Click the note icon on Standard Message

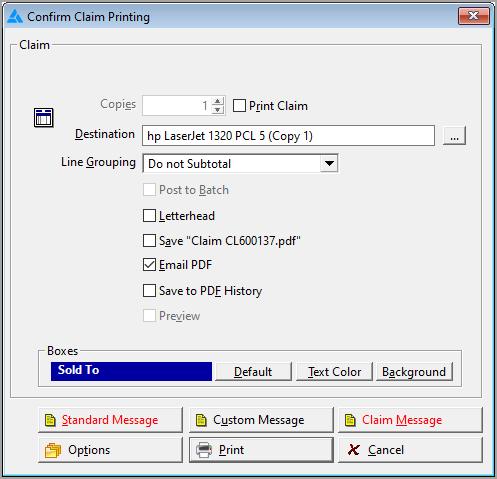pos(50,420)
